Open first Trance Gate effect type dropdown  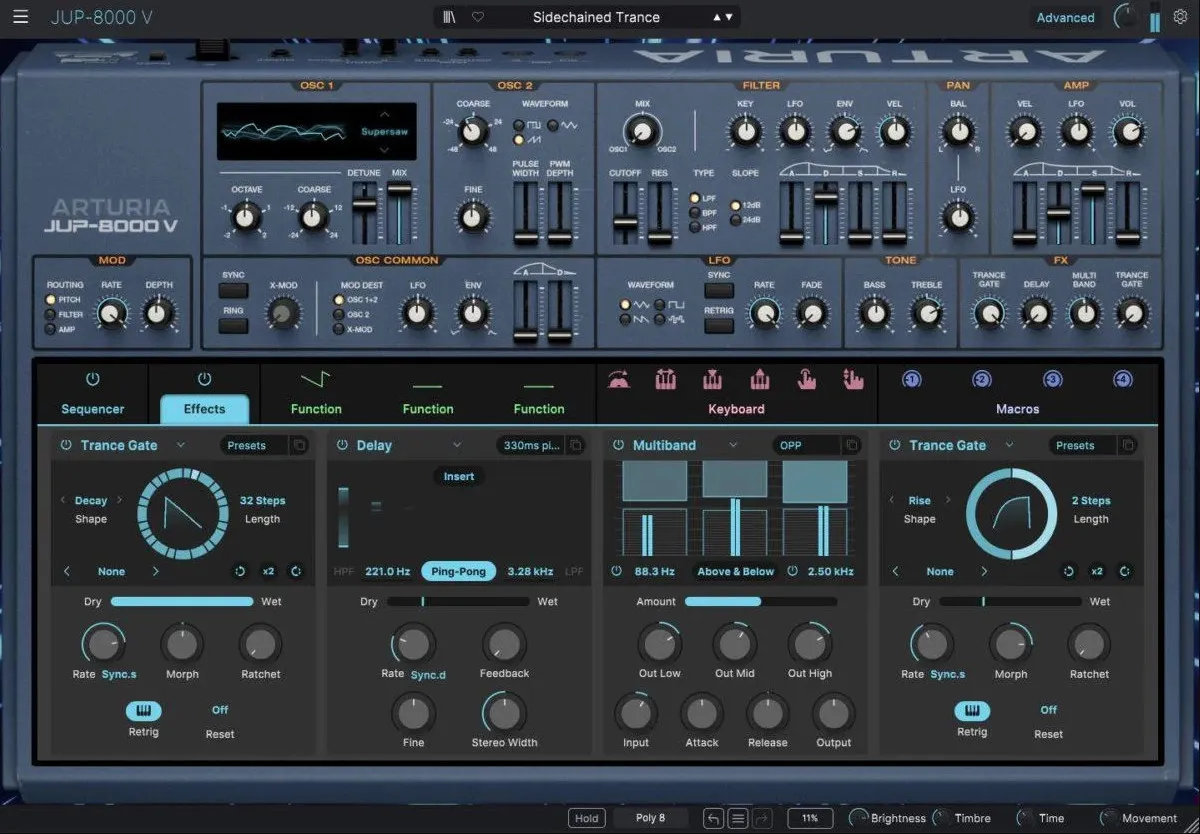[x=181, y=445]
